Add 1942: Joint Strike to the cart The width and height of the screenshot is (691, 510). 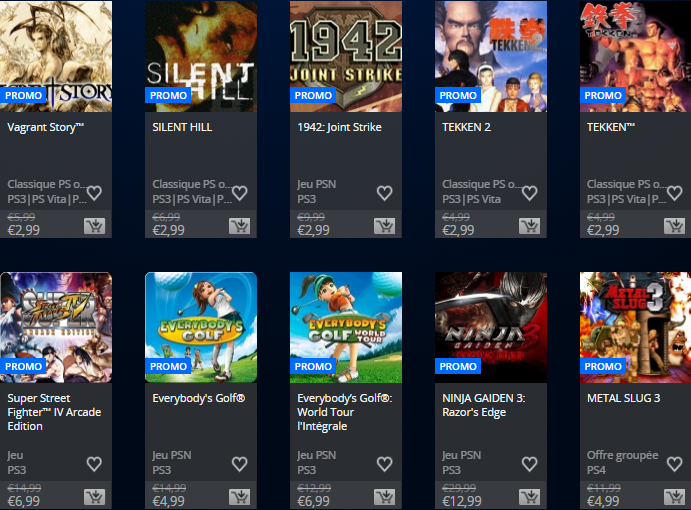click(384, 226)
